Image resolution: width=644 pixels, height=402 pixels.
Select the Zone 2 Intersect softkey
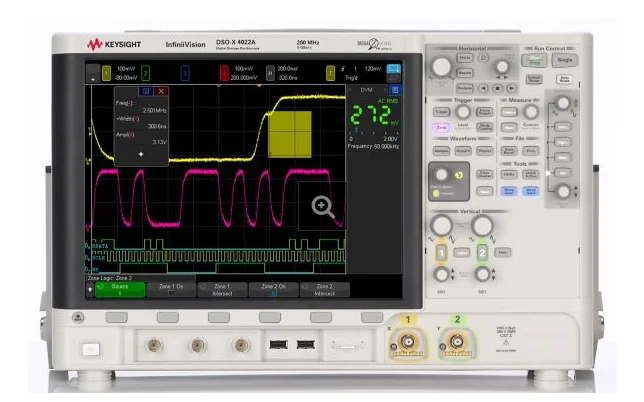pyautogui.click(x=324, y=289)
